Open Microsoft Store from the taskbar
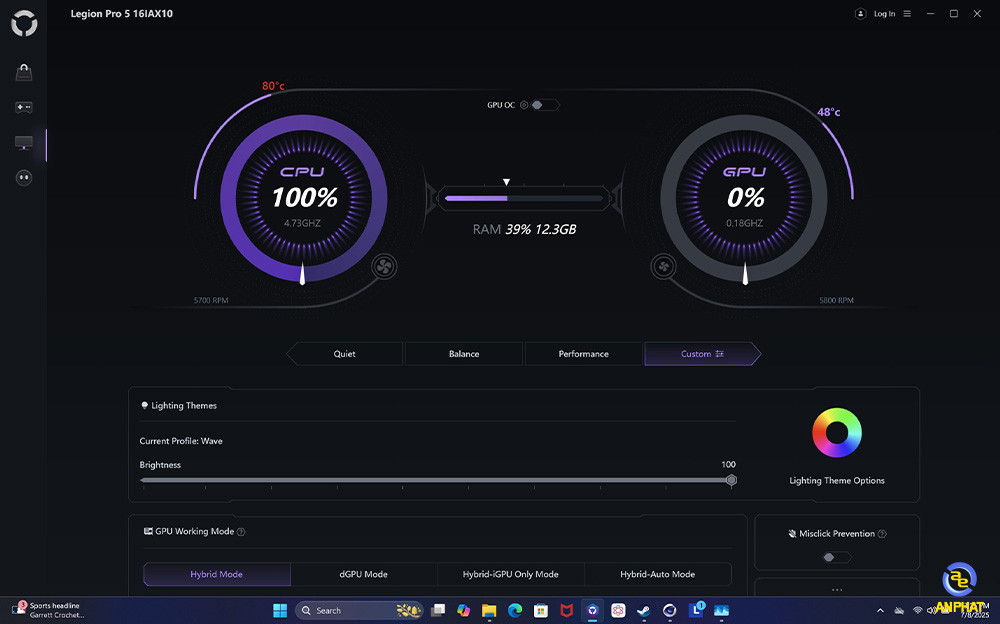The height and width of the screenshot is (624, 1000). [541, 611]
